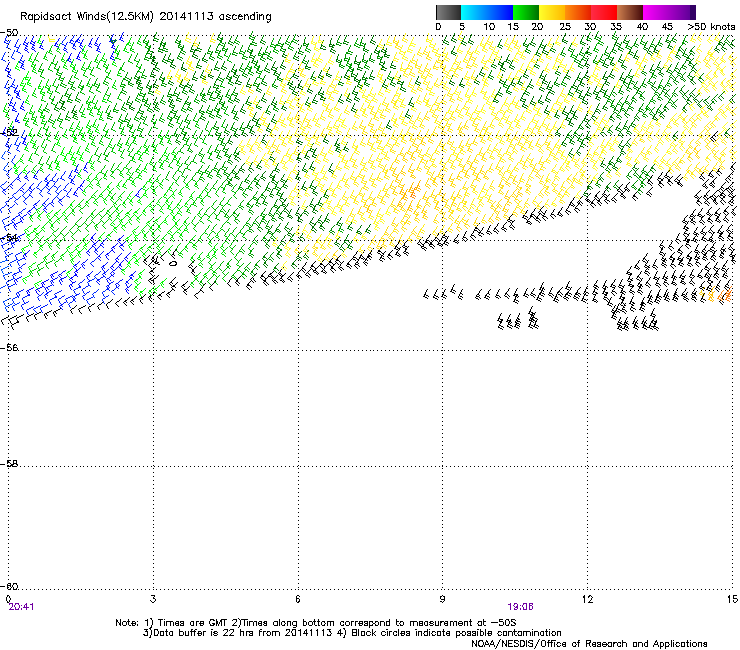Click the '-60' latitude axis label

pos(9,586)
